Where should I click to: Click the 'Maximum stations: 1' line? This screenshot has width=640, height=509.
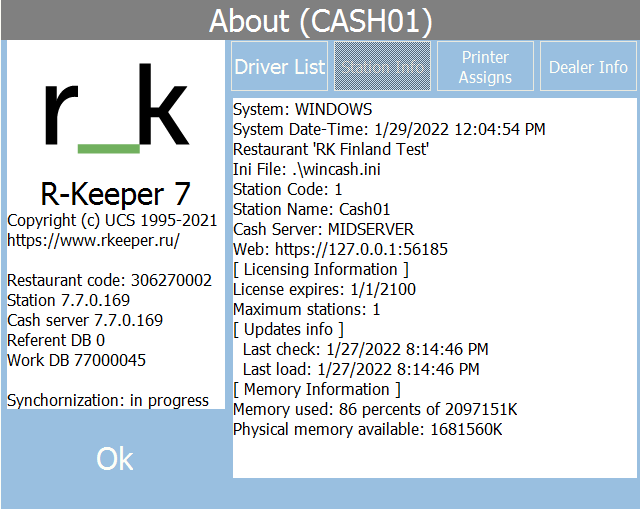[x=306, y=309]
